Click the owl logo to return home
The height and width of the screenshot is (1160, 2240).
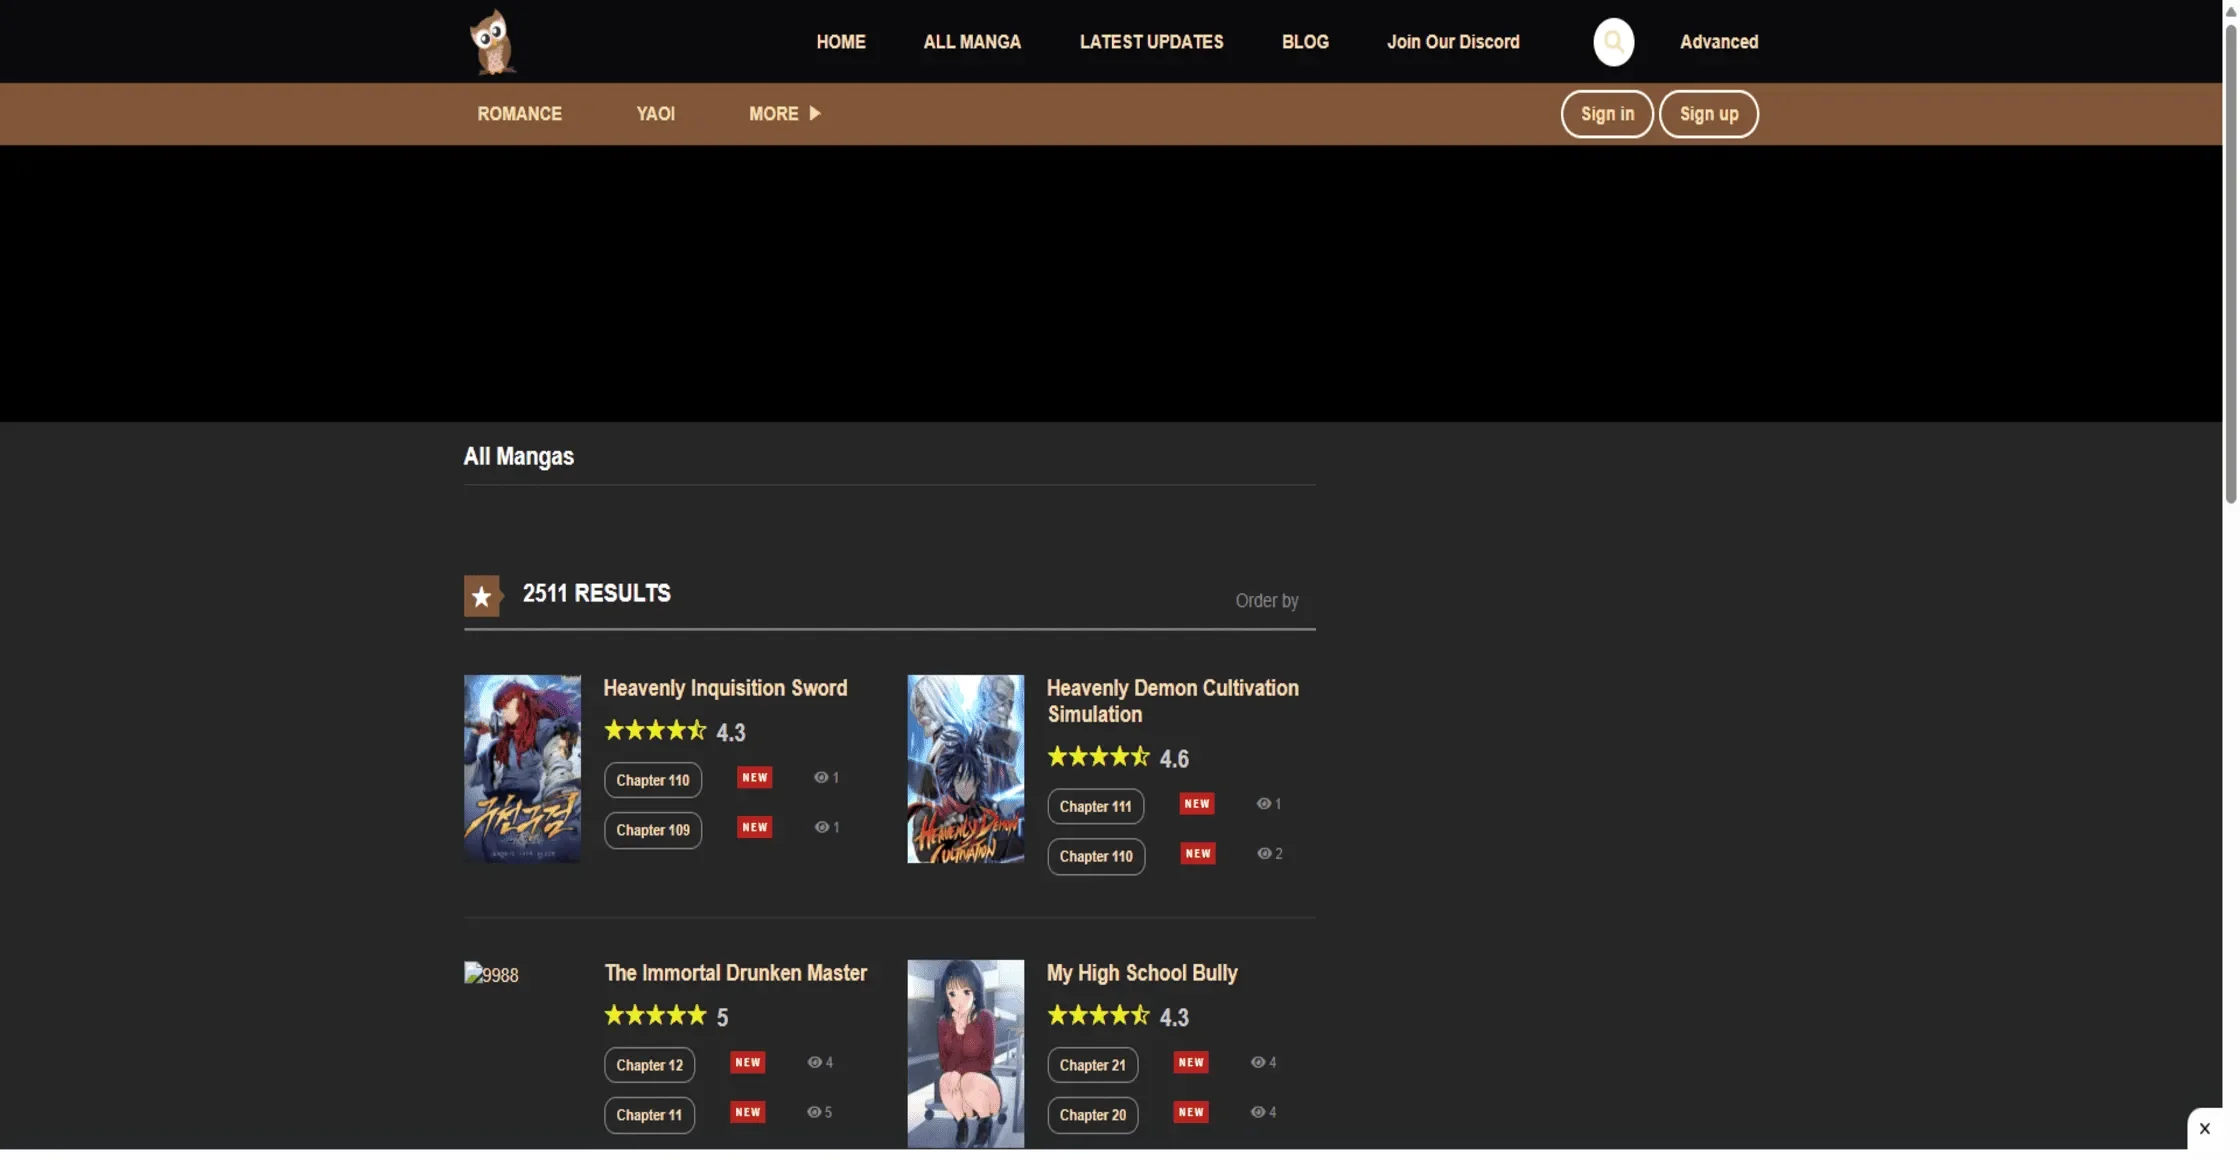click(490, 41)
